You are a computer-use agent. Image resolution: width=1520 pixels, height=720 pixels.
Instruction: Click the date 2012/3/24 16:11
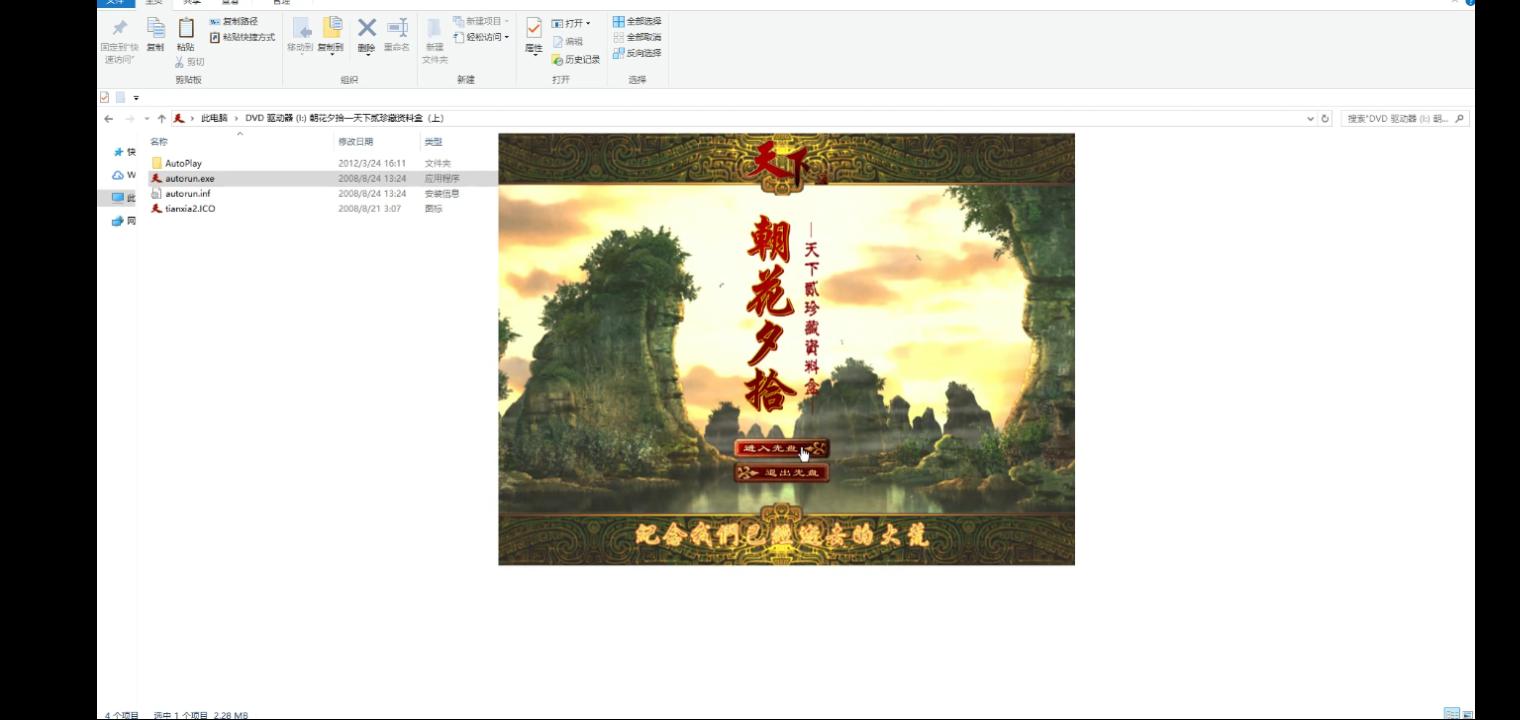tap(372, 163)
